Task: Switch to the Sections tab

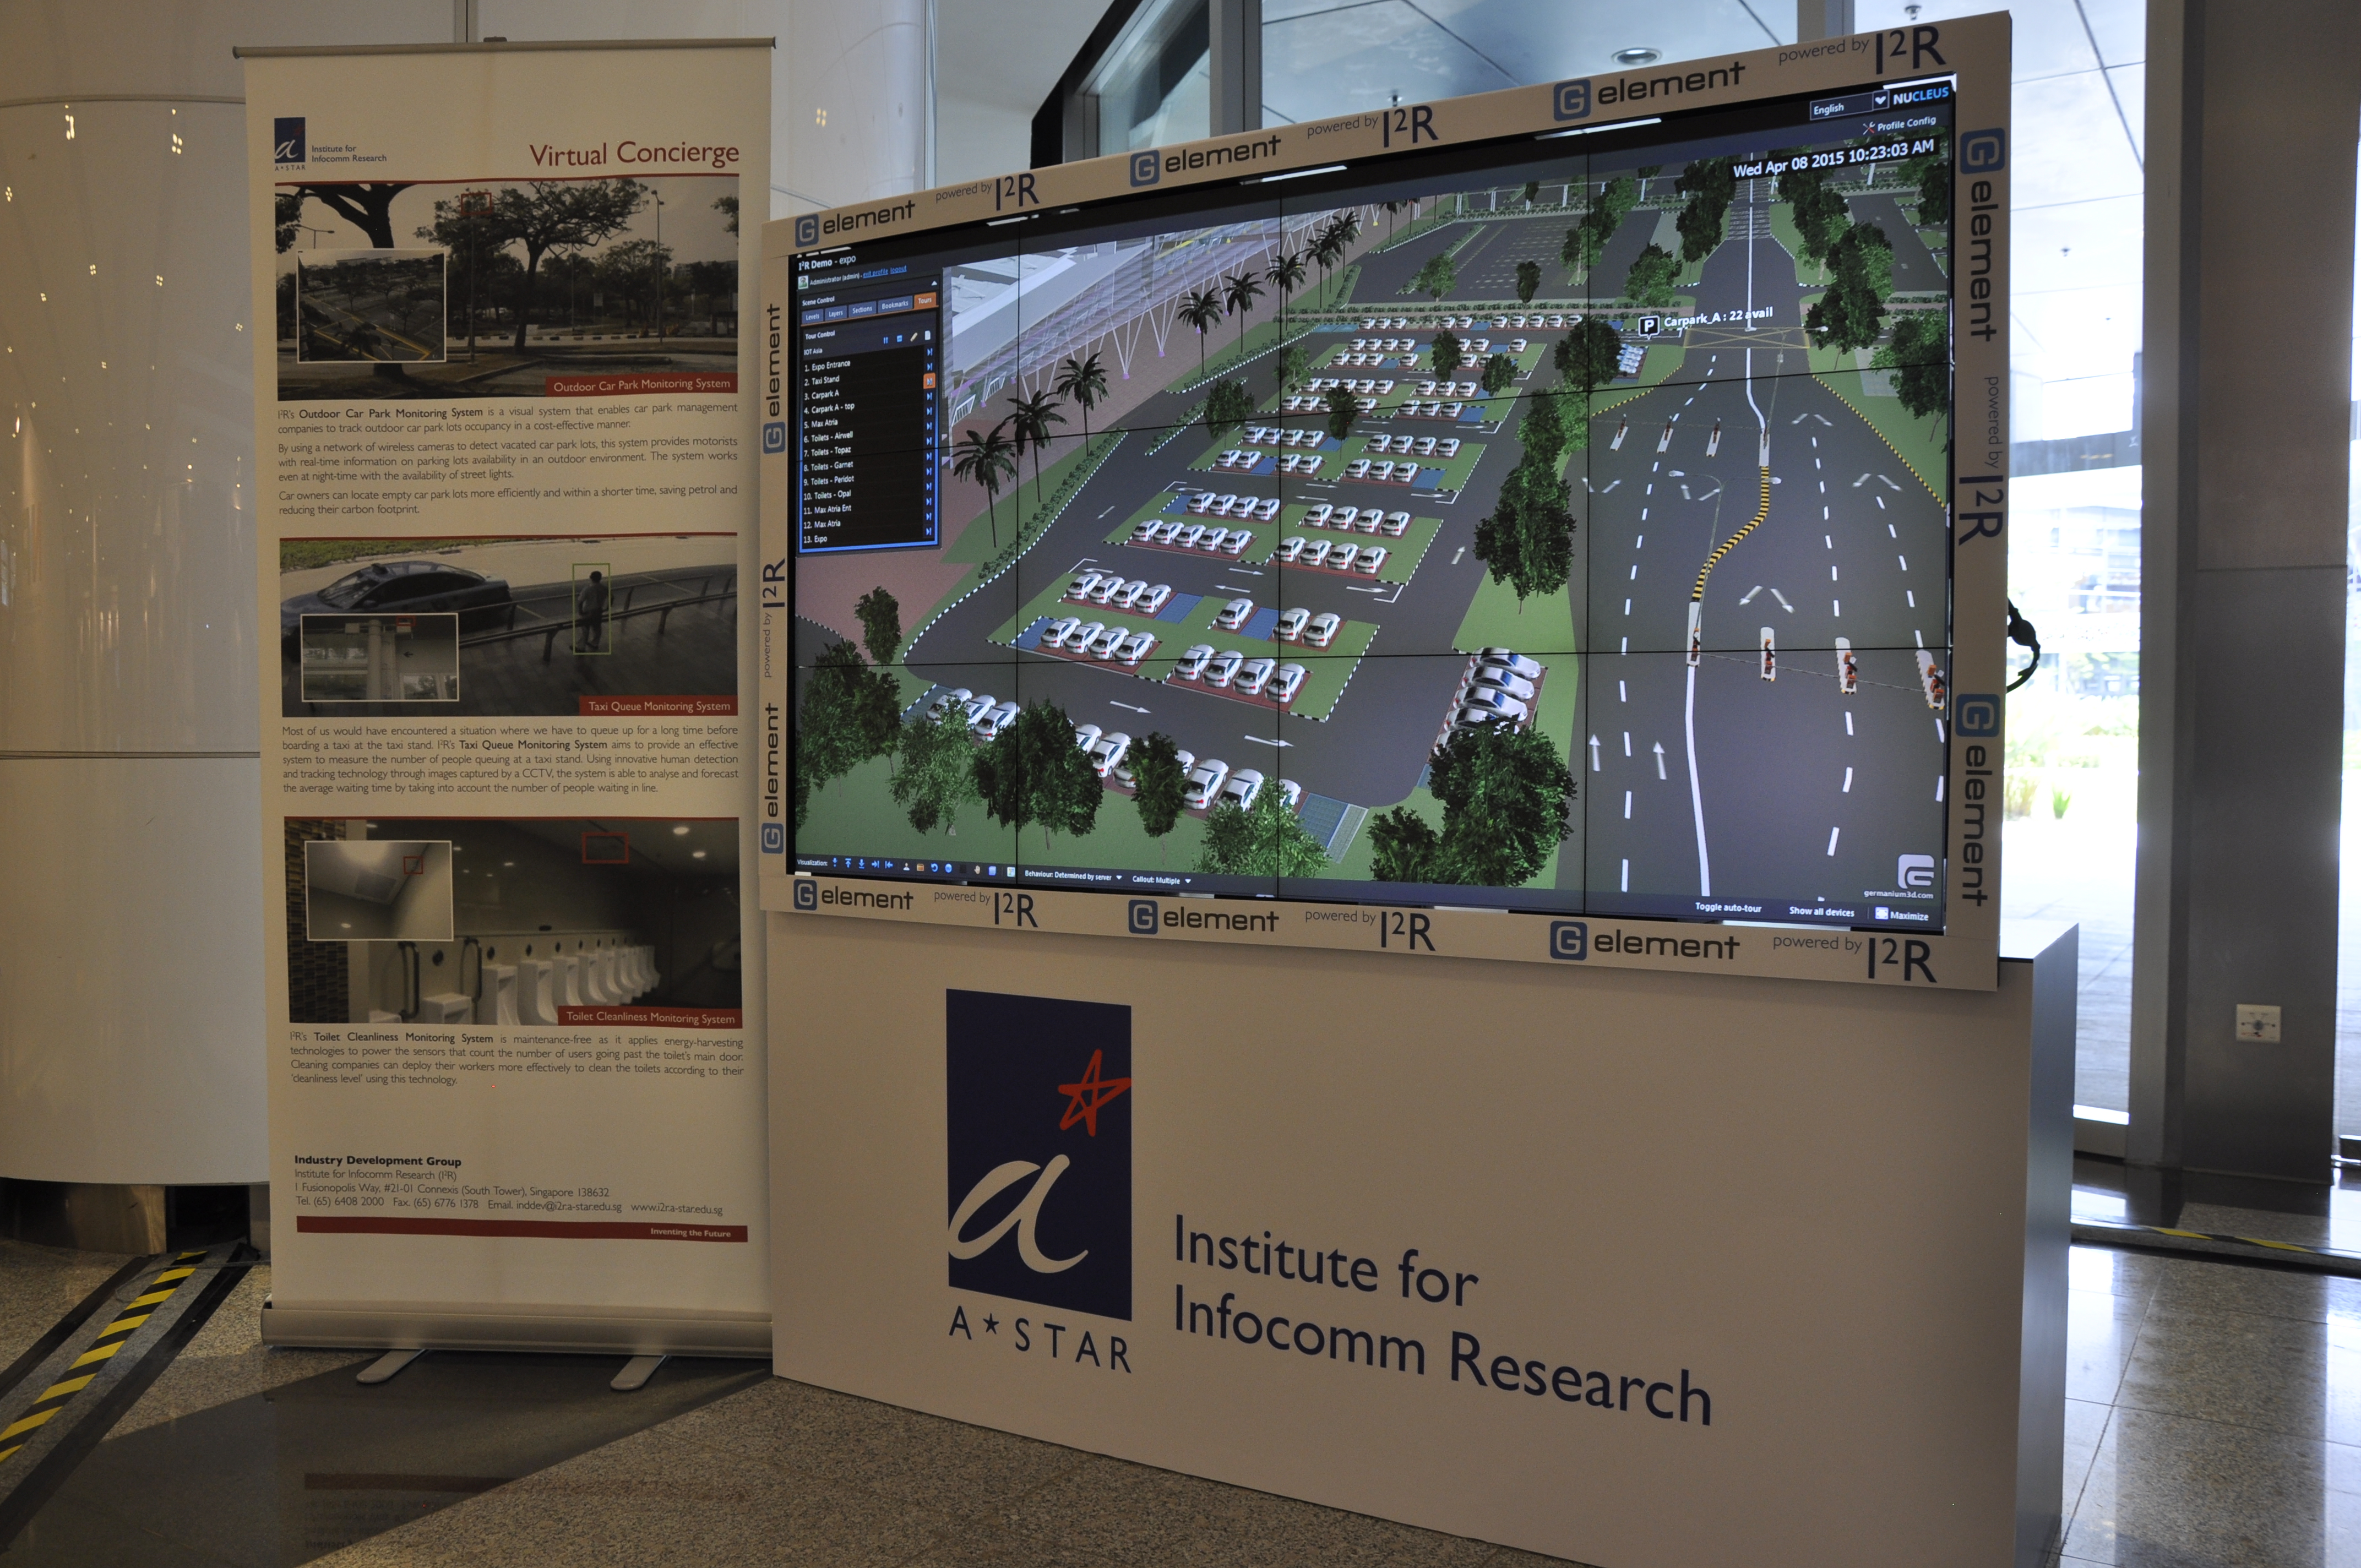Action: click(863, 309)
